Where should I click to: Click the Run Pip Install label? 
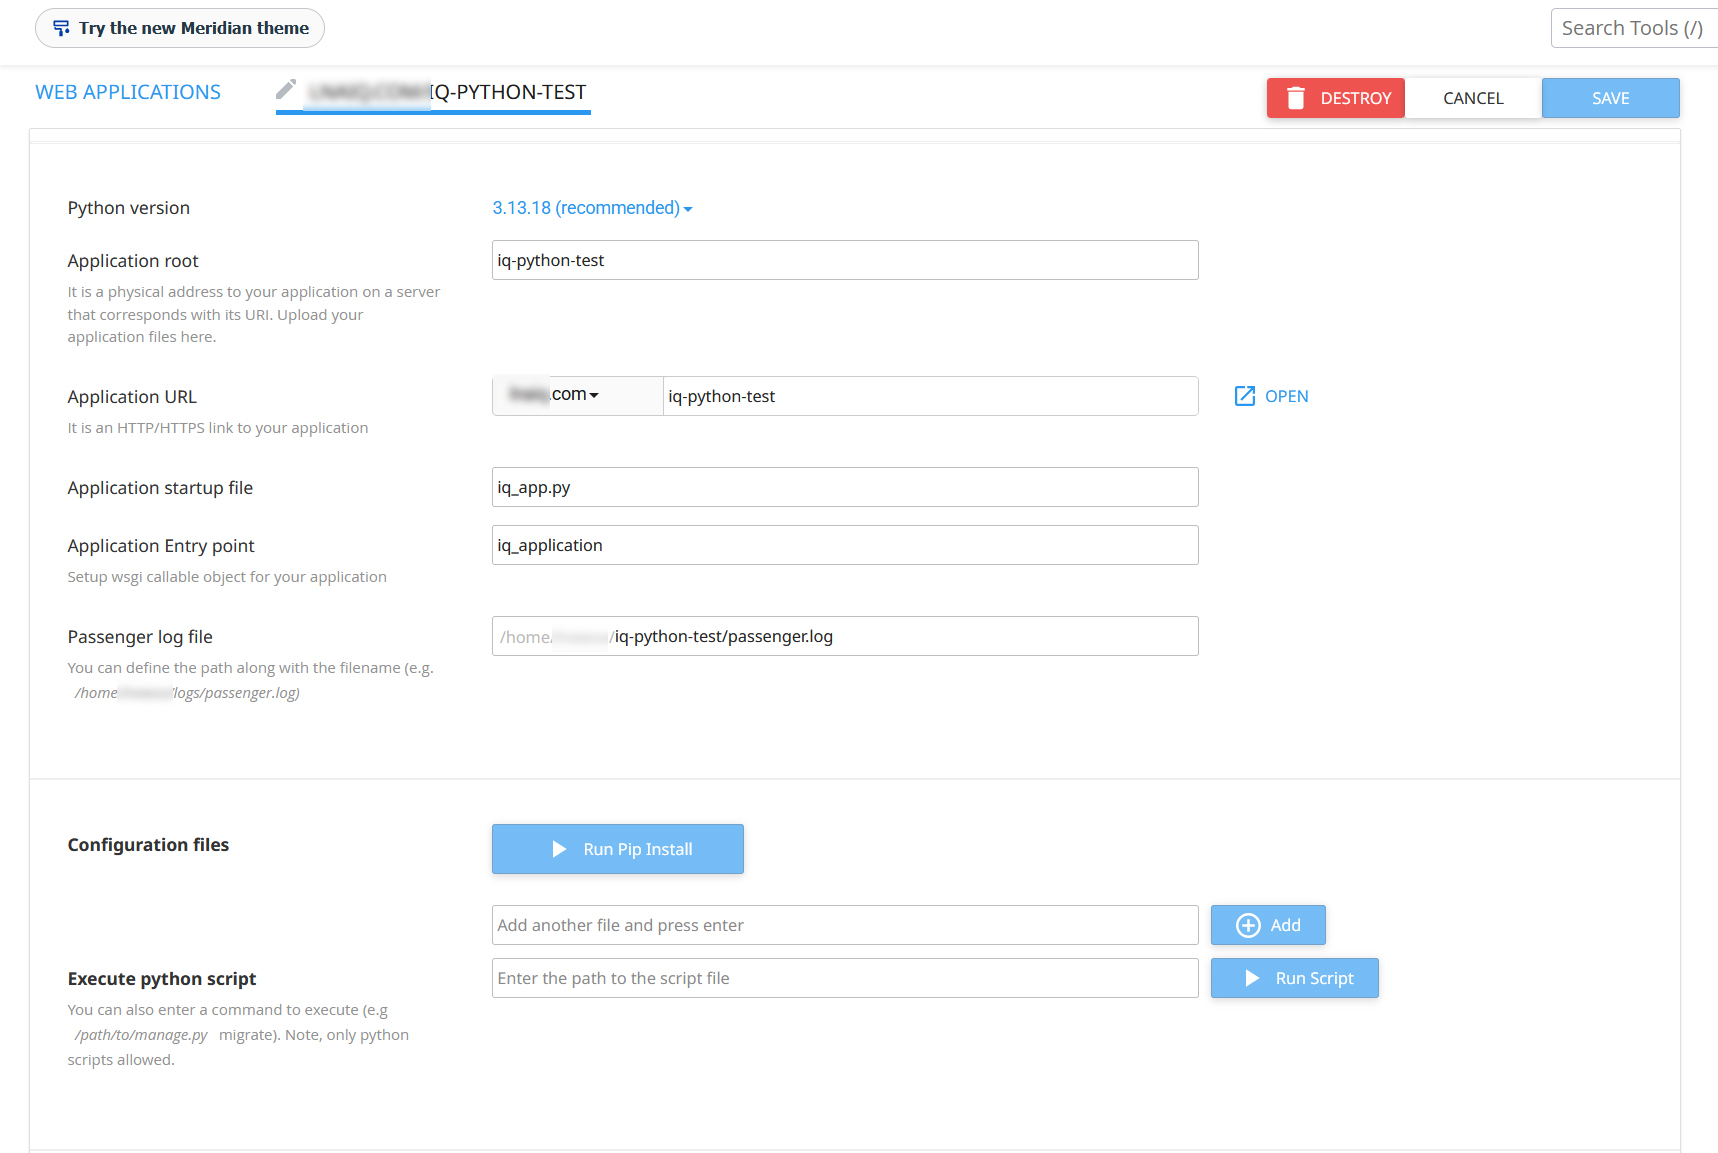coord(638,849)
